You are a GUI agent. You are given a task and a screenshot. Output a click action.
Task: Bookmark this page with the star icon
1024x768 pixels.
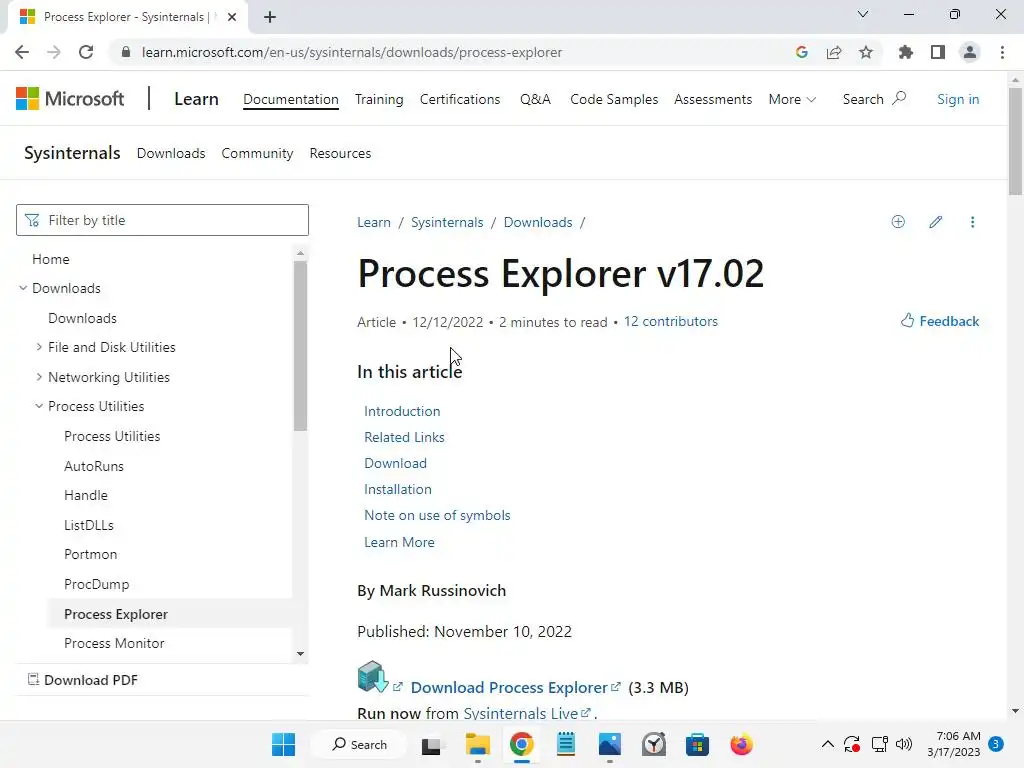point(866,52)
